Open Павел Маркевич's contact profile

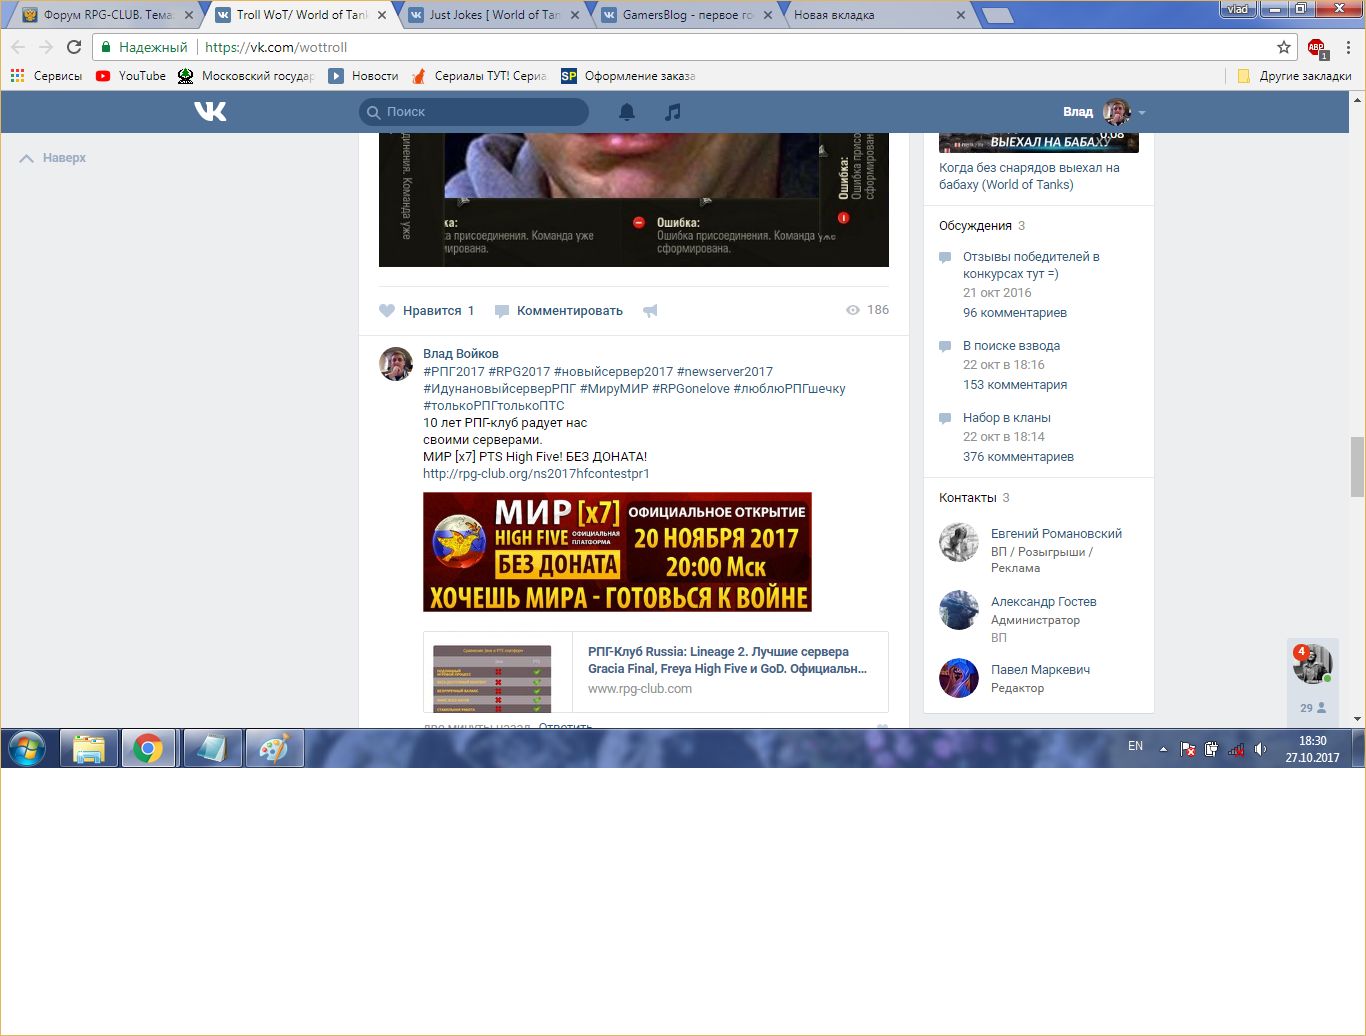[x=1040, y=670]
